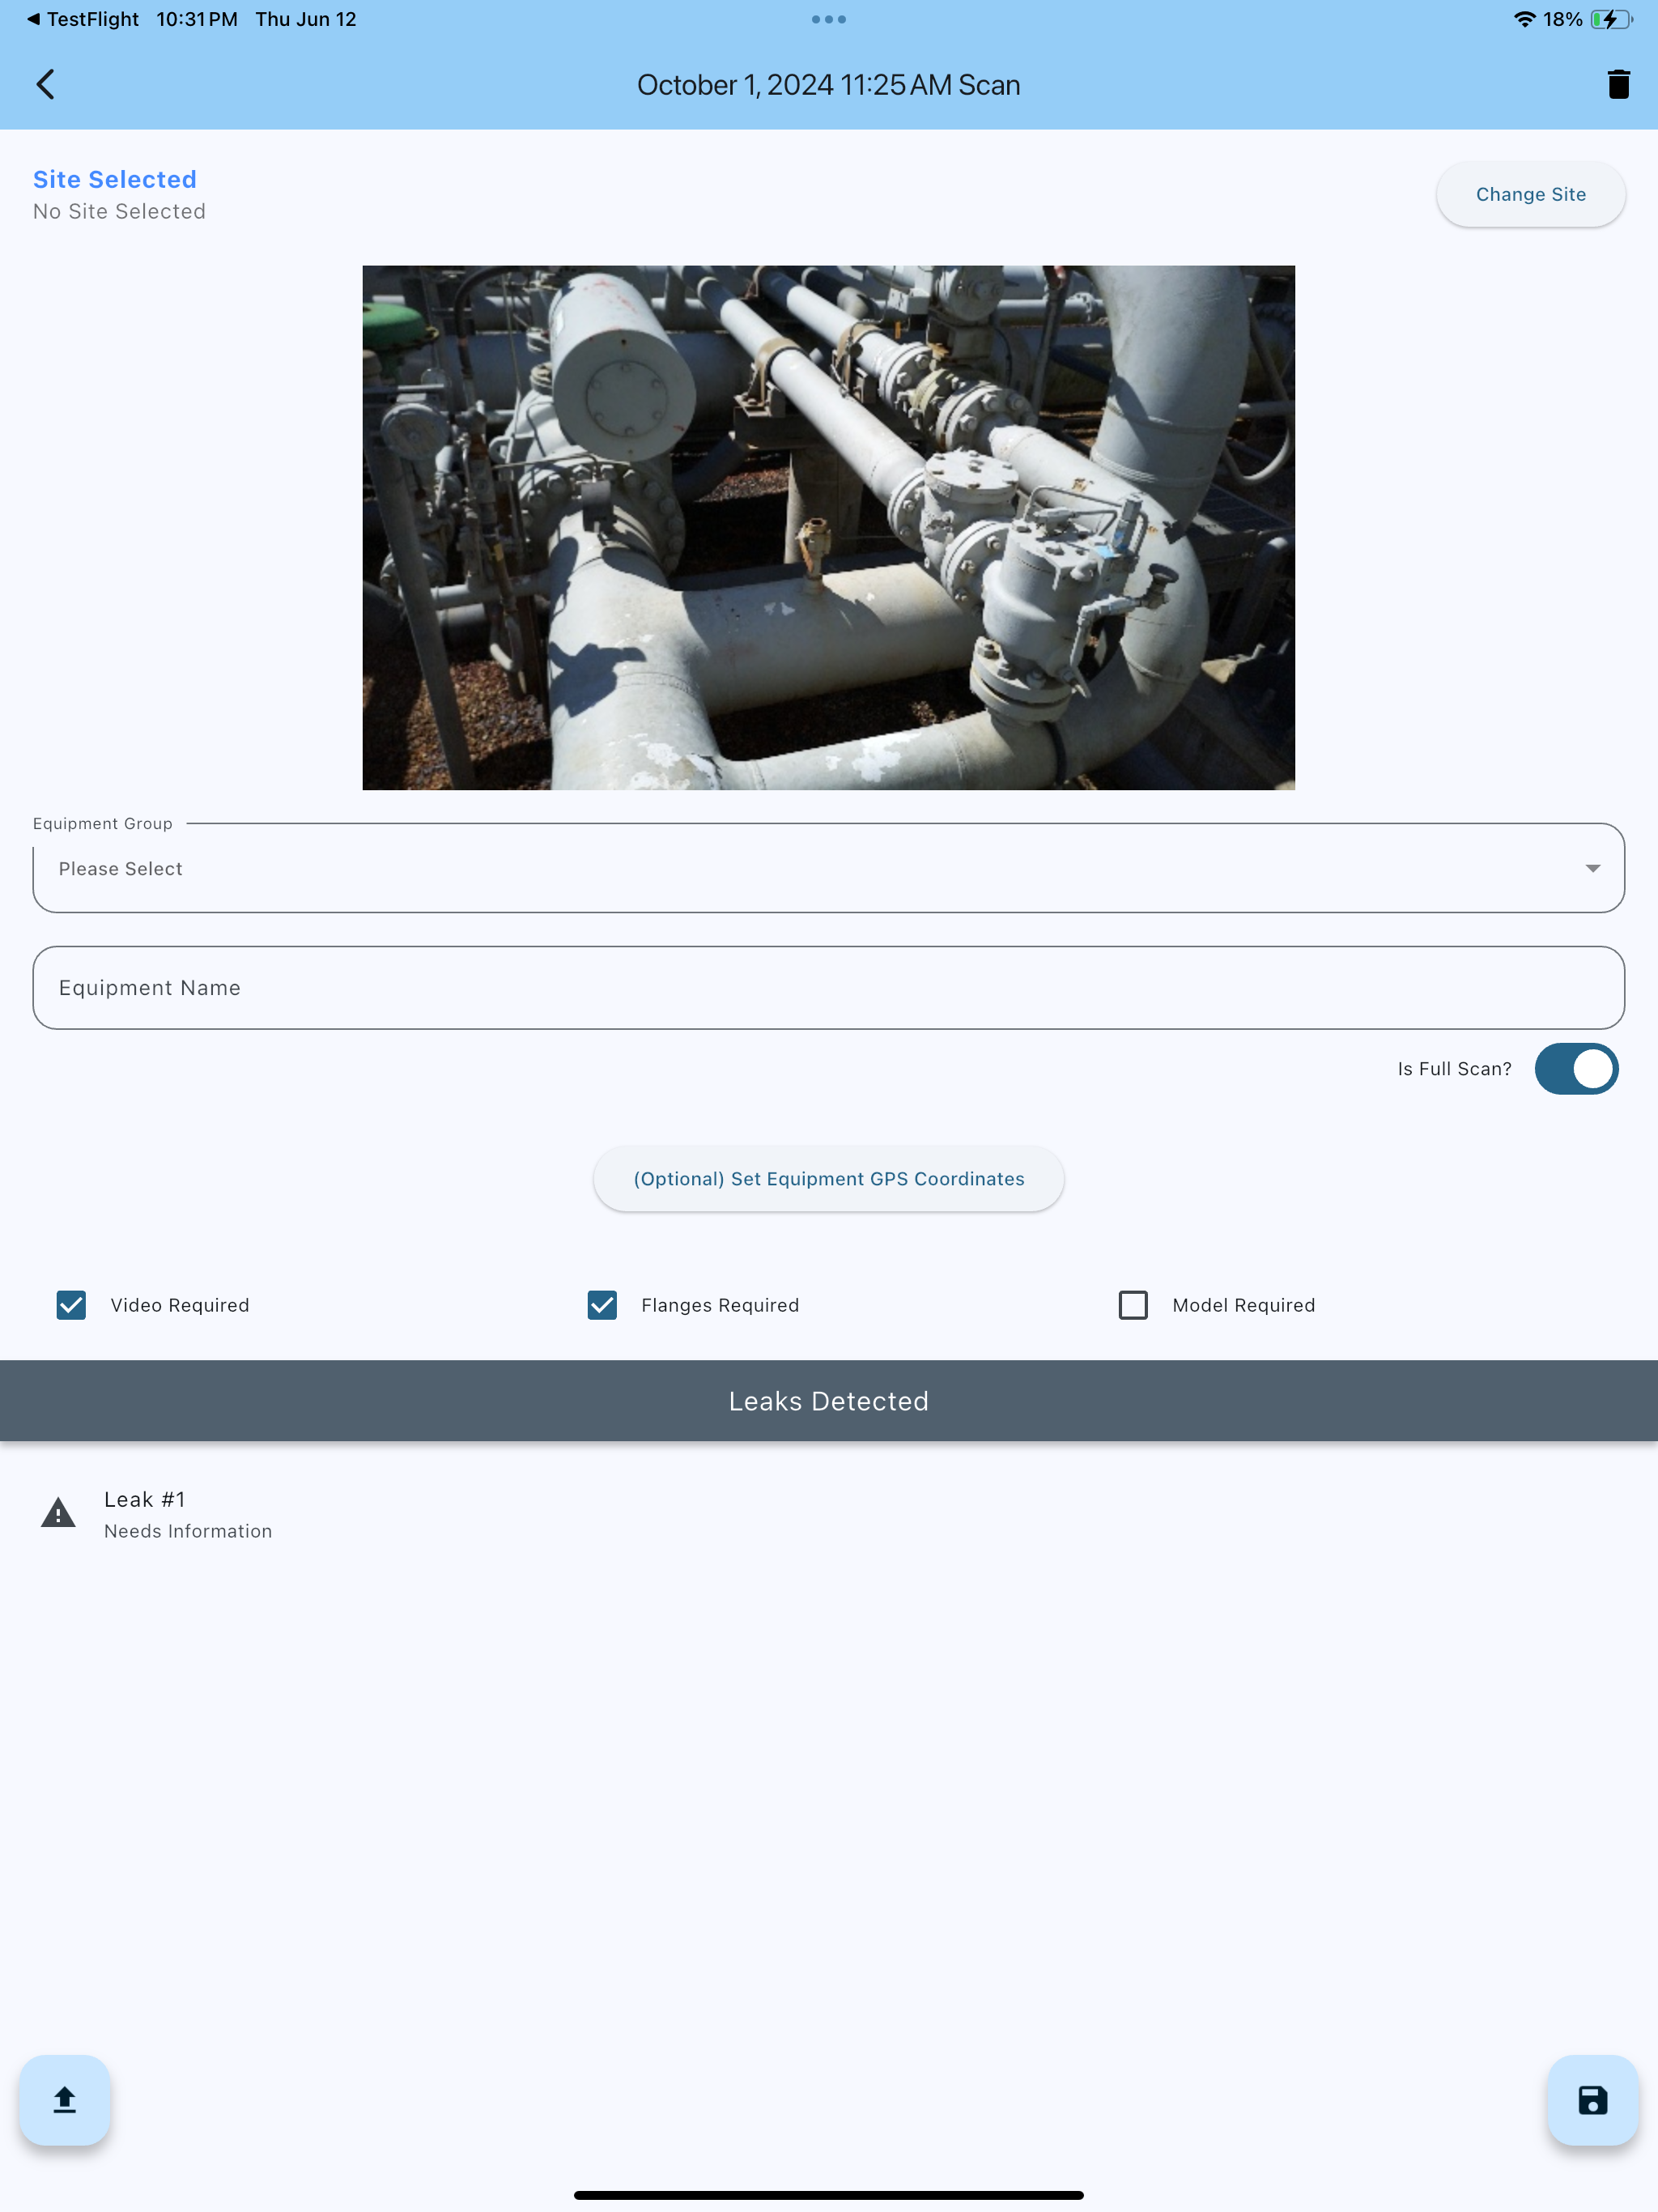Uncheck the Flanges Required checkbox

pos(602,1305)
